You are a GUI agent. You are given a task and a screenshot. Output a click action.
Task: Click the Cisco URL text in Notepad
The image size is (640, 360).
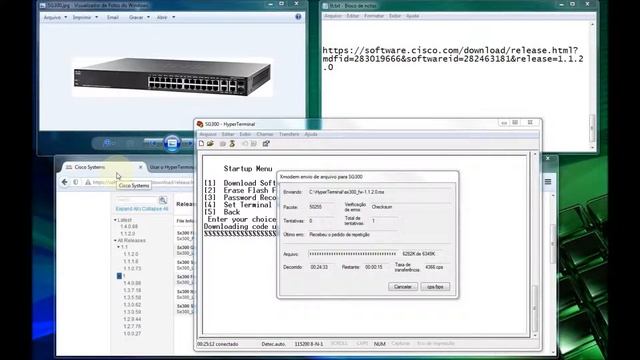coord(453,59)
